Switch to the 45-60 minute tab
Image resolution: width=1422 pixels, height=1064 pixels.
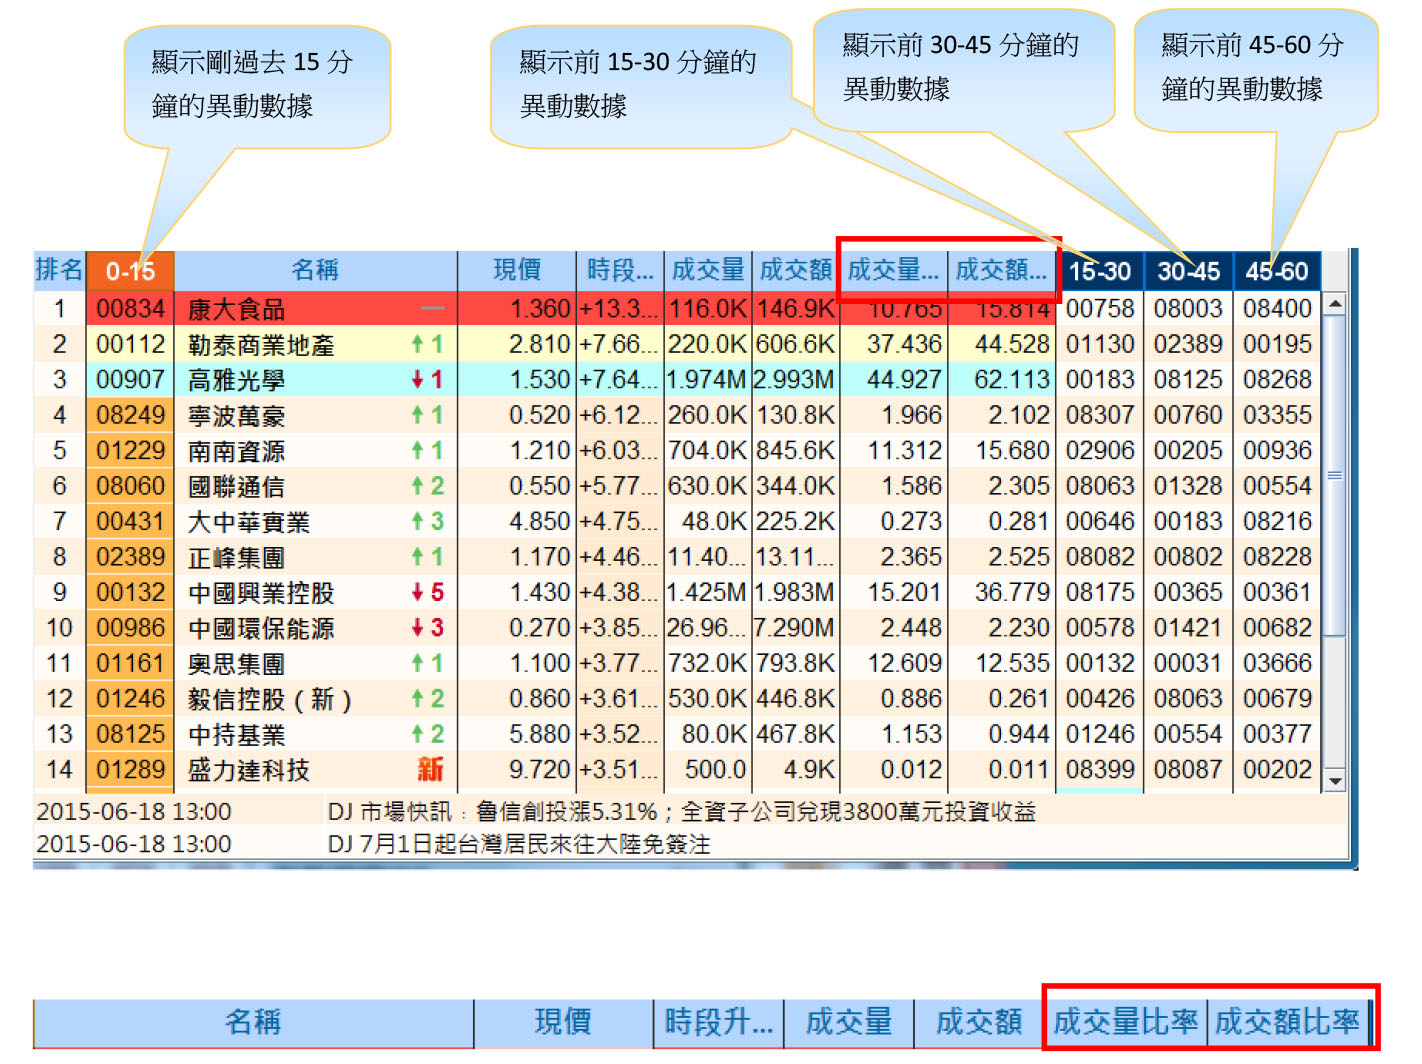click(x=1277, y=271)
